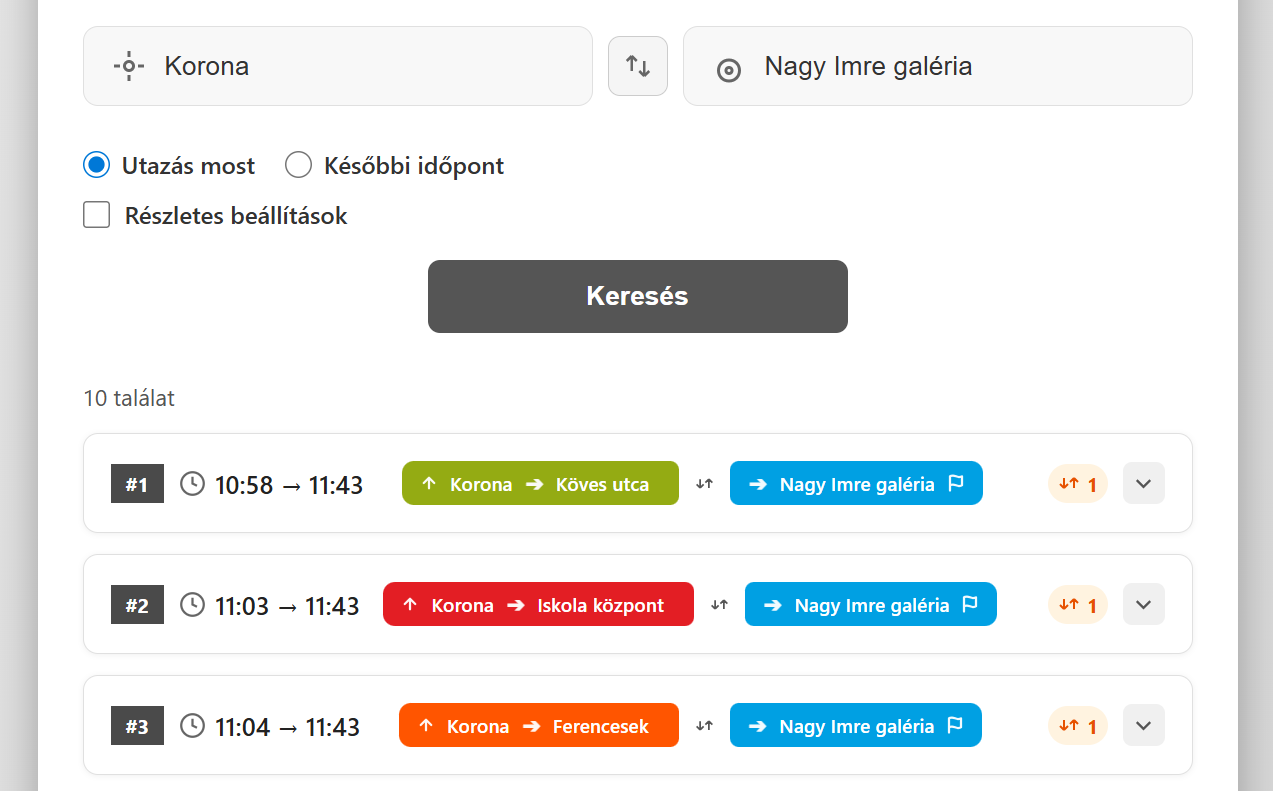Select the Későbbi időpont radio option
1273x800 pixels.
pyautogui.click(x=298, y=164)
